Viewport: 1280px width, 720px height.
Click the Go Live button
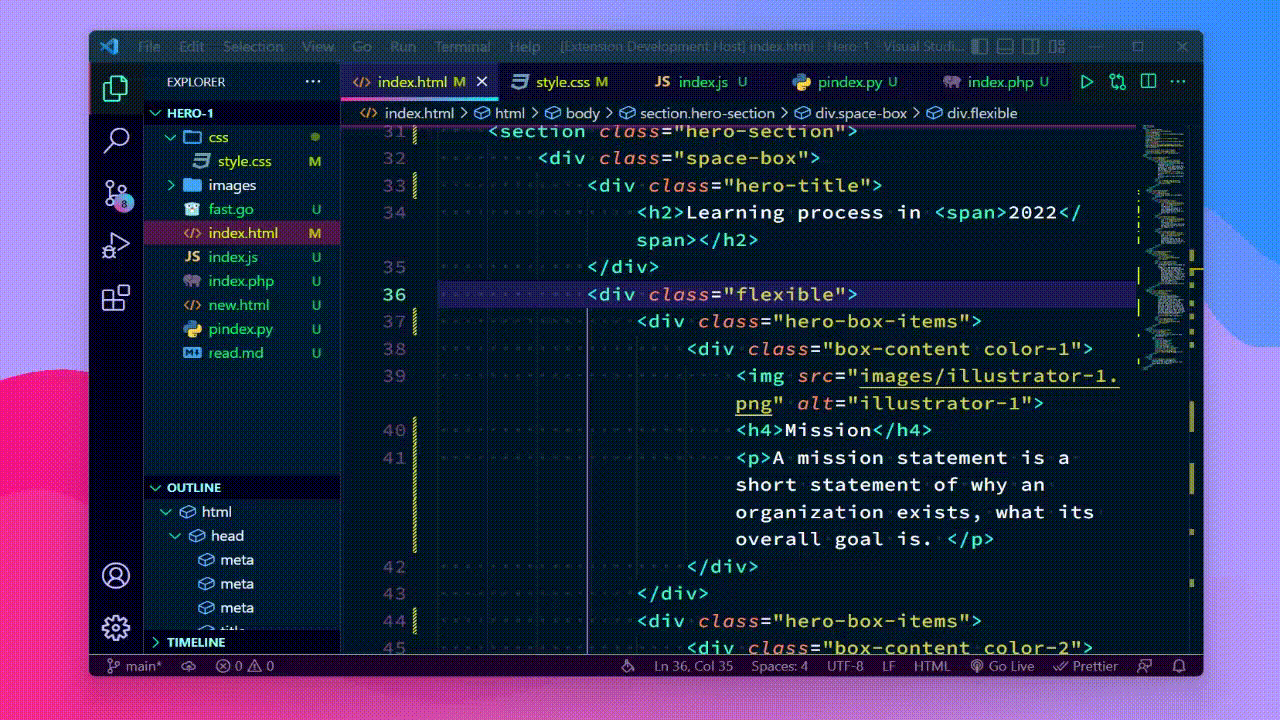(1002, 666)
